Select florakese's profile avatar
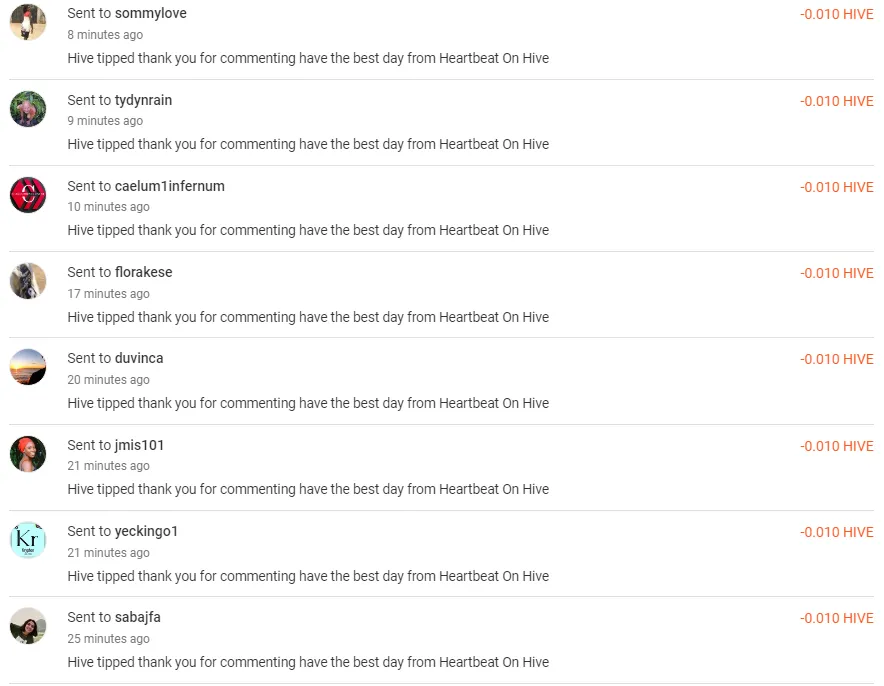The width and height of the screenshot is (884, 686). [28, 281]
